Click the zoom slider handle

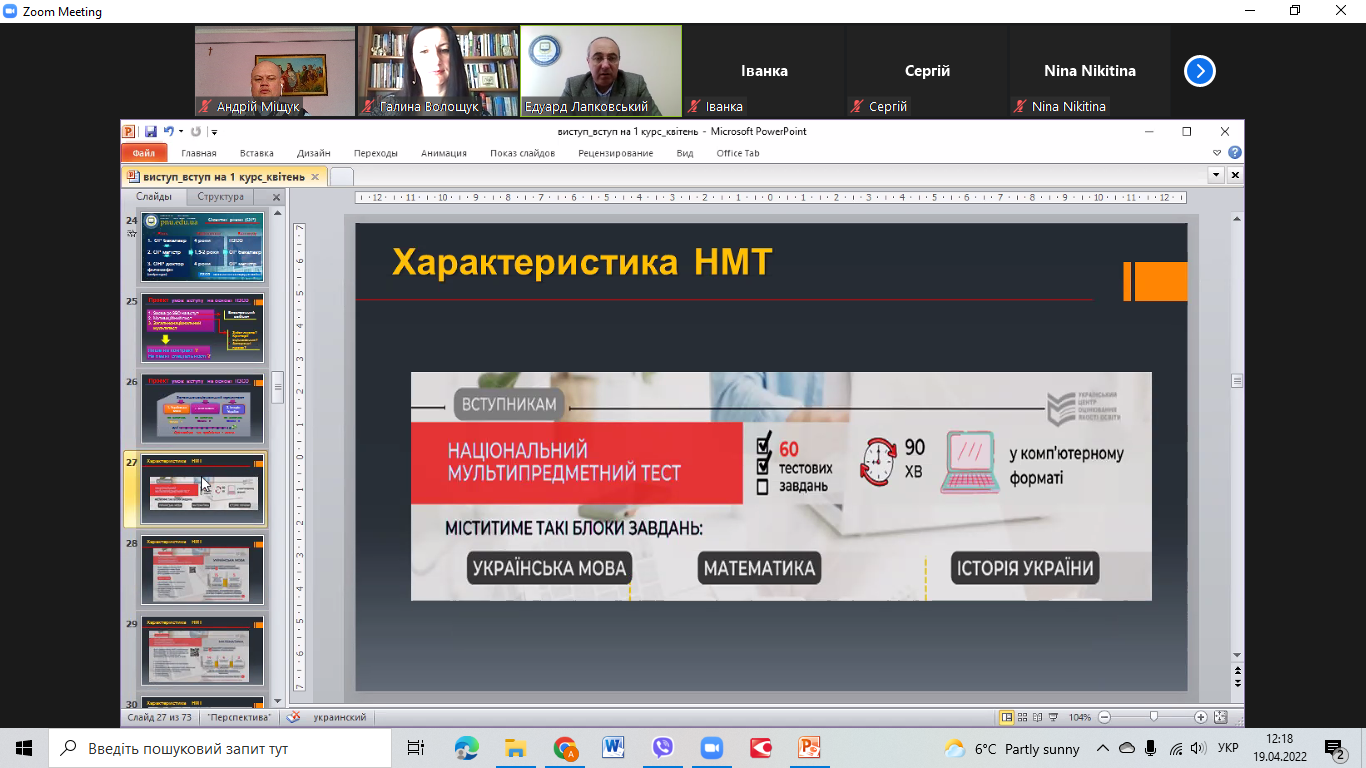1154,718
